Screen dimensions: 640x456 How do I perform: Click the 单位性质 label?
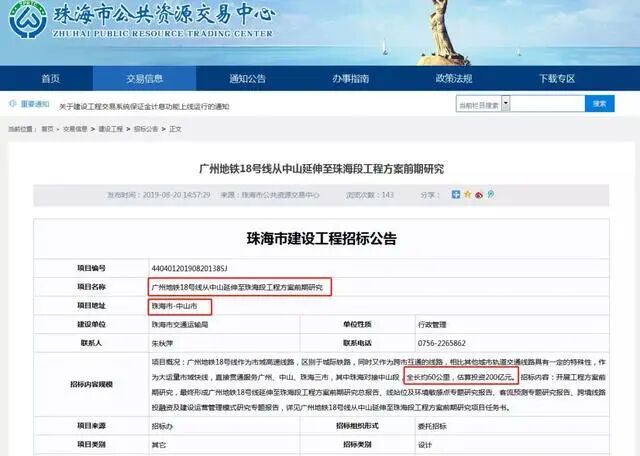(357, 324)
